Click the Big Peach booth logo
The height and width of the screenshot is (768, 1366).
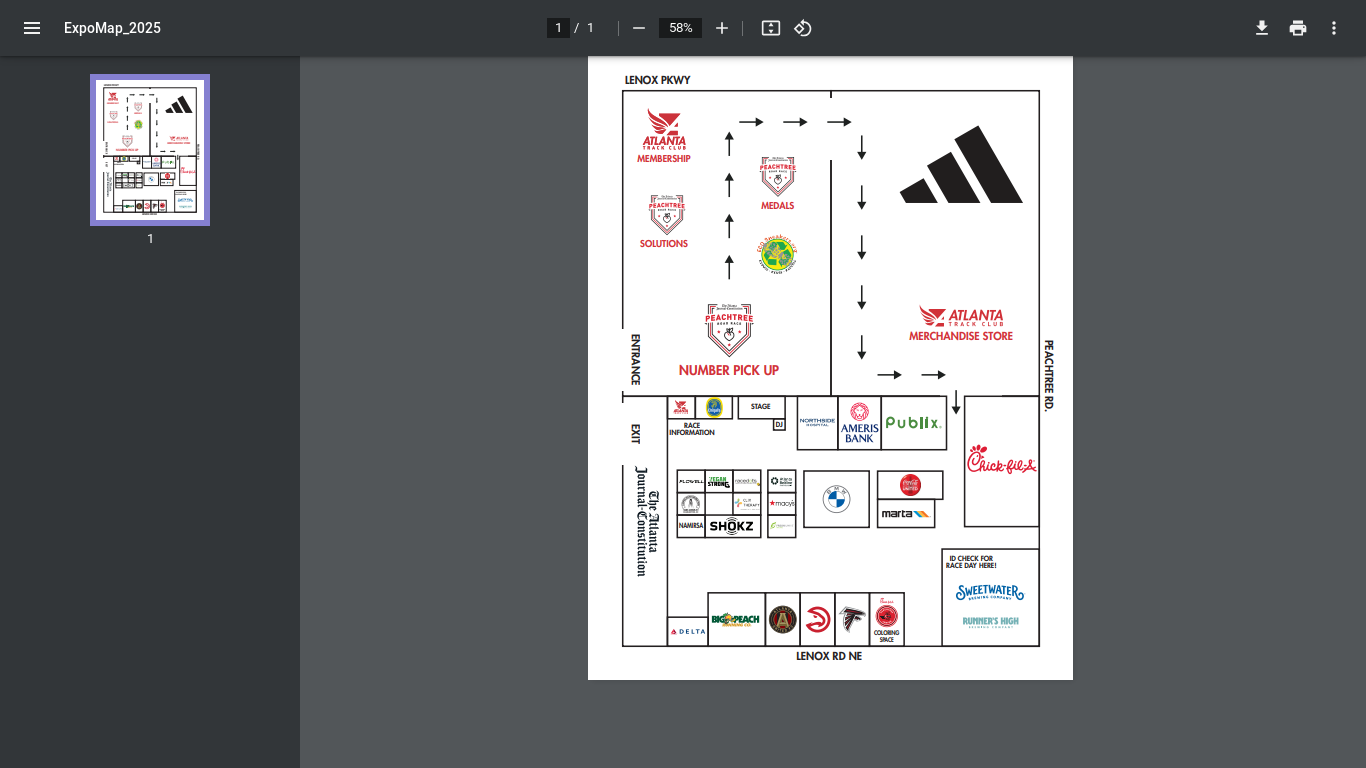736,620
